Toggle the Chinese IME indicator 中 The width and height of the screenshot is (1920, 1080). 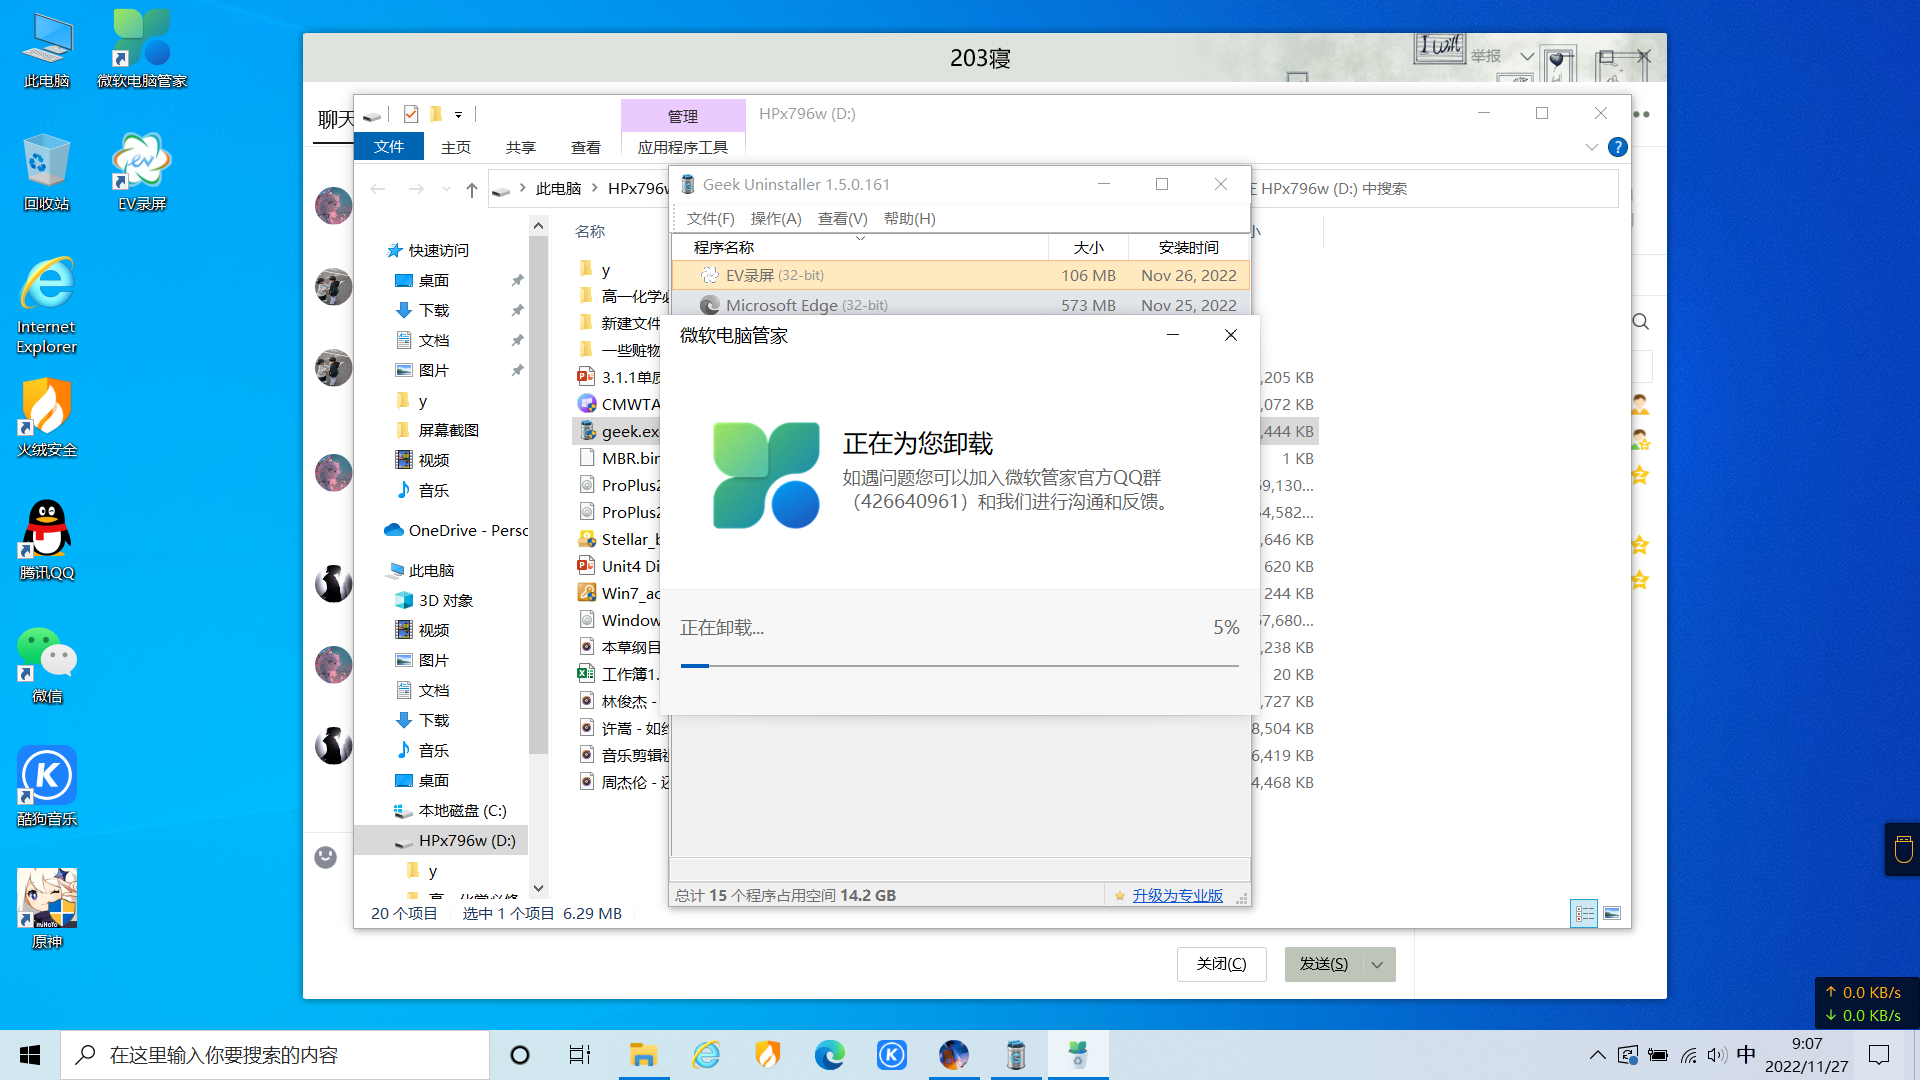(1746, 1055)
